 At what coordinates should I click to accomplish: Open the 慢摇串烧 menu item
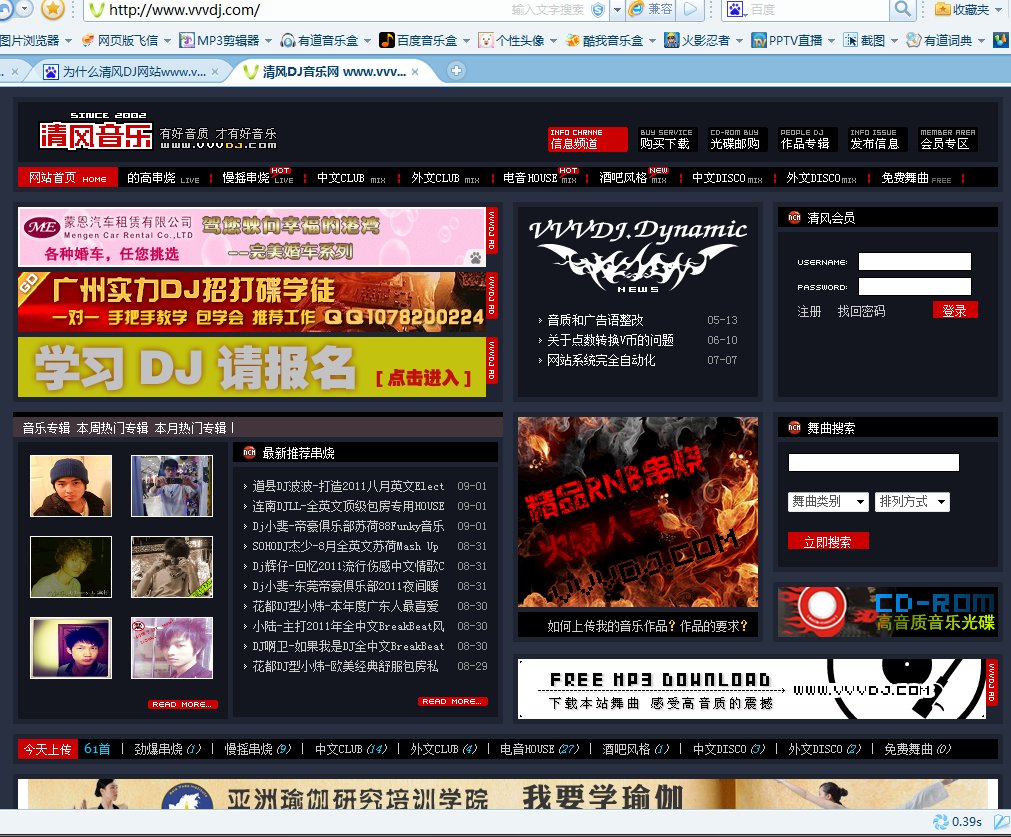[257, 178]
